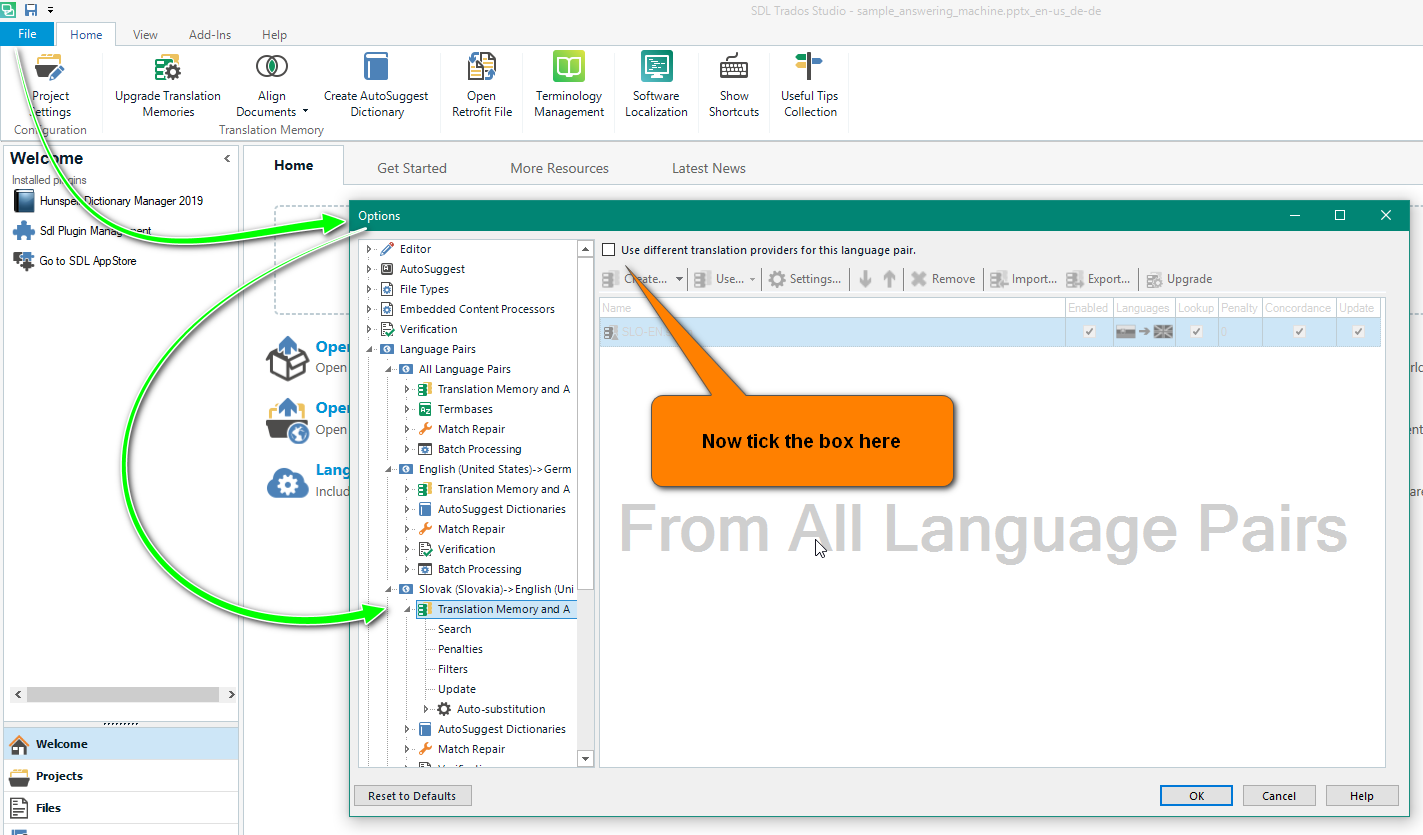Expand the Verification top-level node
1423x835 pixels.
click(x=369, y=329)
